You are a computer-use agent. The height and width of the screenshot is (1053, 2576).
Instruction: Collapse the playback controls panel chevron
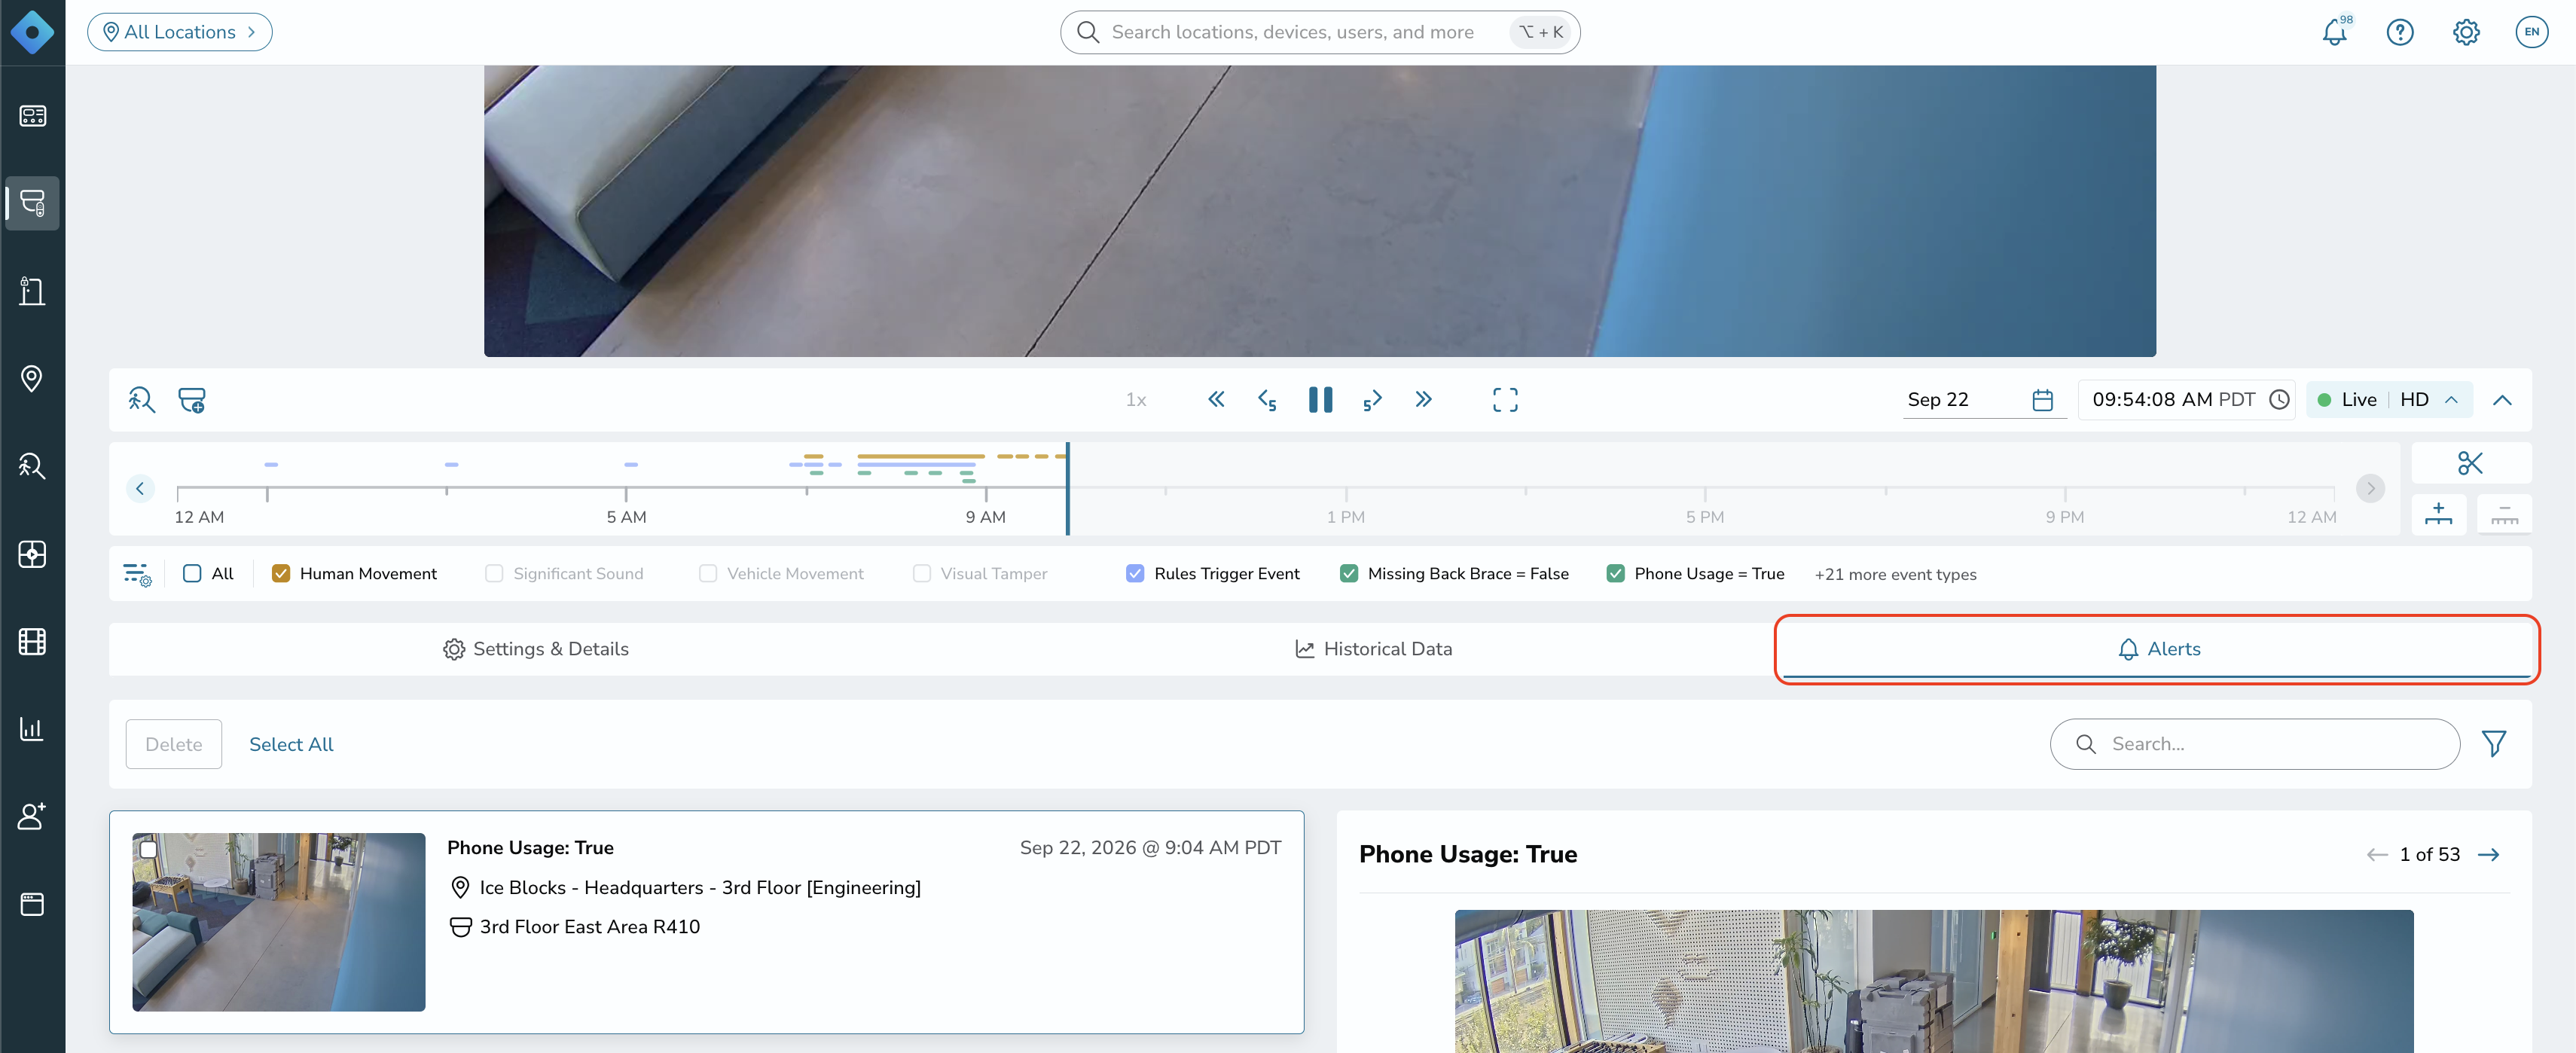[2502, 400]
